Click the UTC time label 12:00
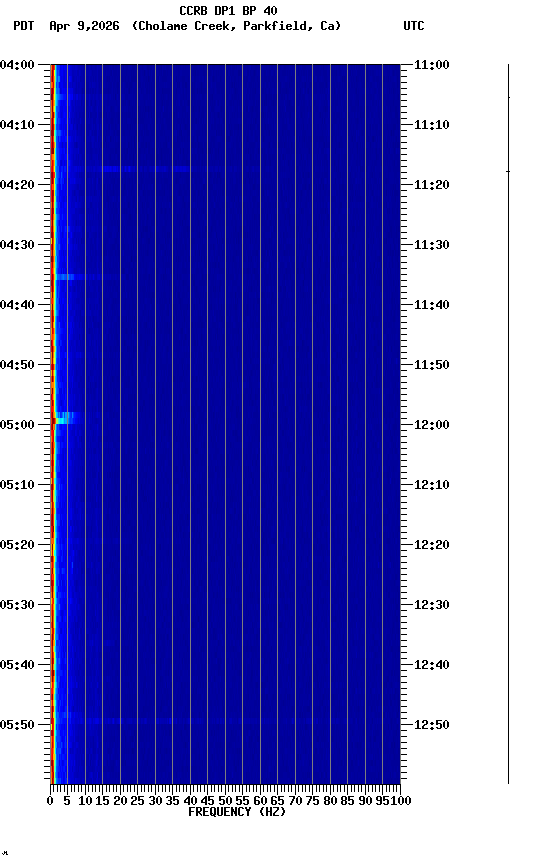The image size is (552, 864). click(431, 425)
